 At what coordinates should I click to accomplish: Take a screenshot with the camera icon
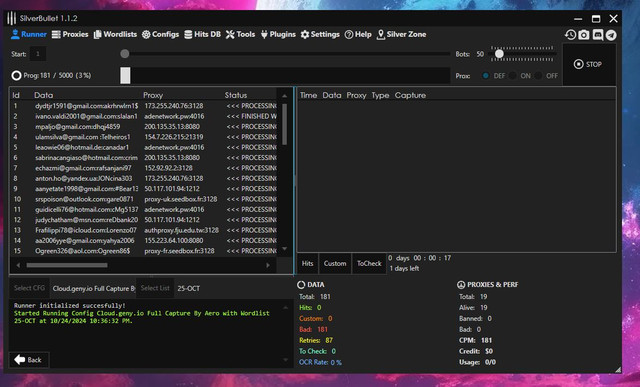click(x=584, y=35)
